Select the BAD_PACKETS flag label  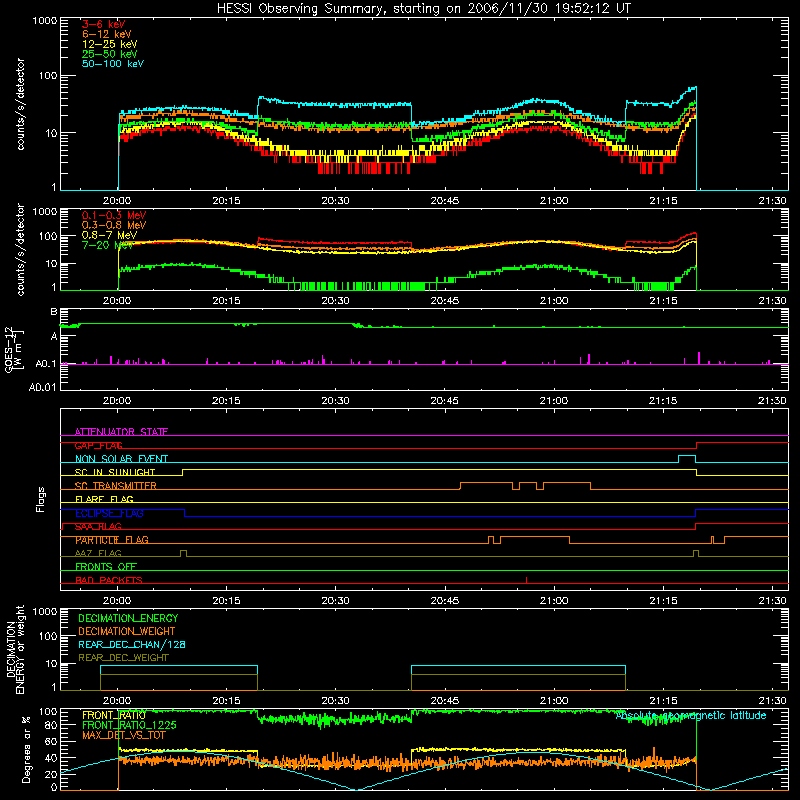pyautogui.click(x=109, y=580)
